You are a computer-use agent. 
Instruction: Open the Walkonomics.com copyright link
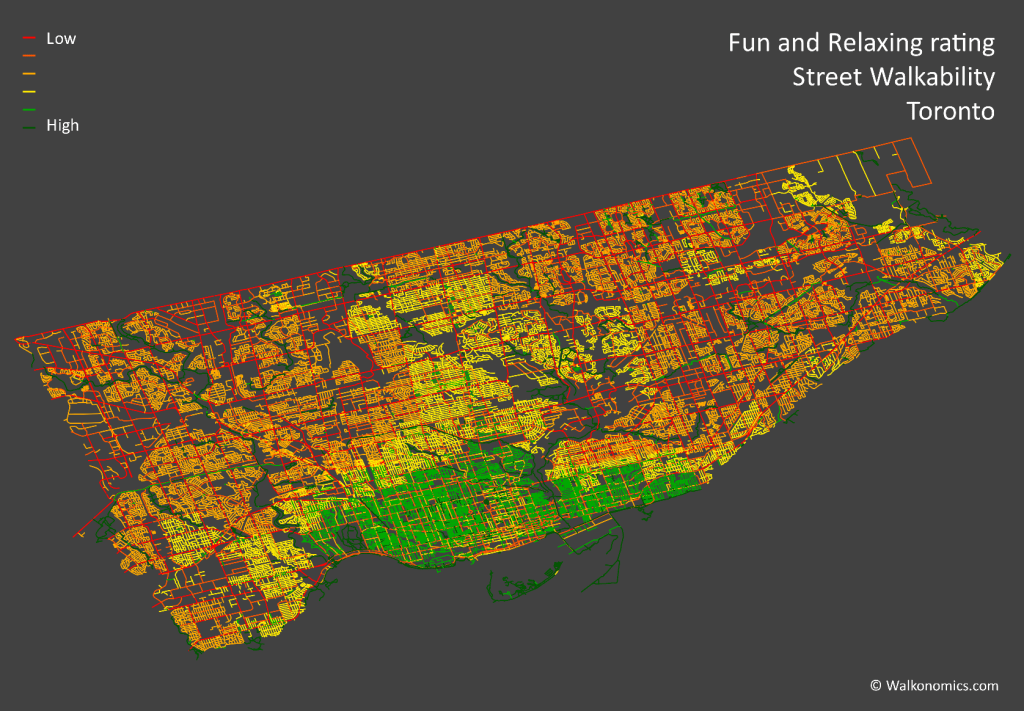coord(933,685)
